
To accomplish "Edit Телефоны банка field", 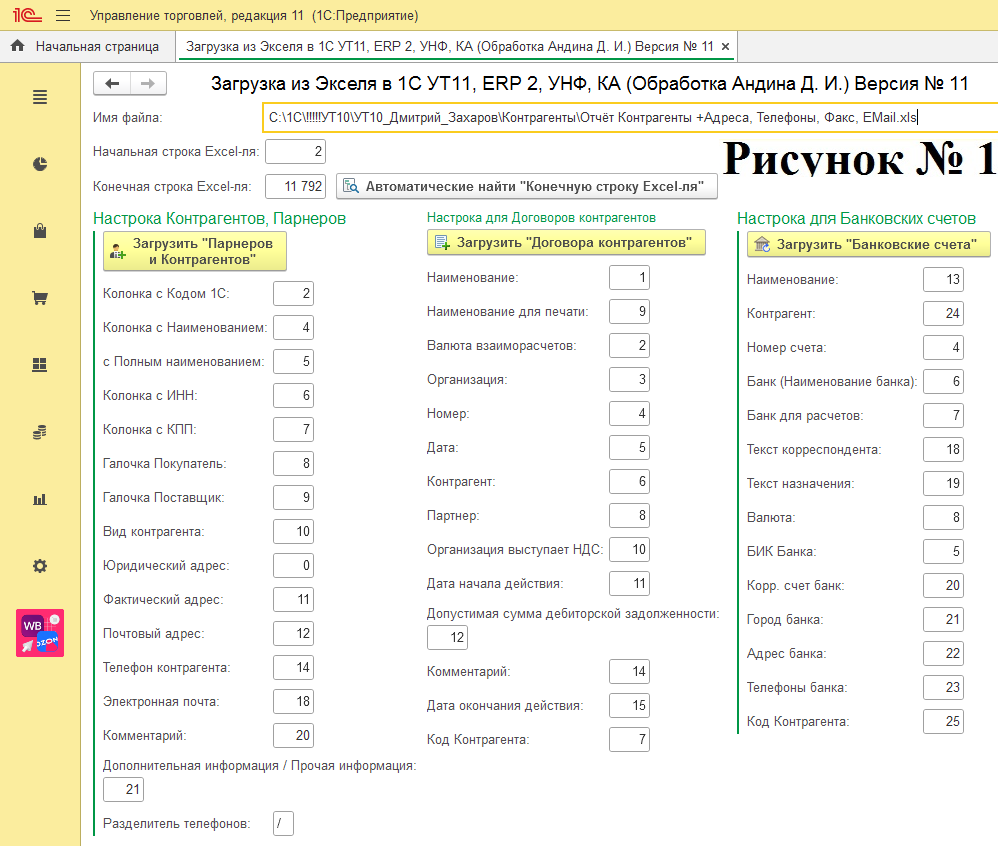I will point(943,687).
